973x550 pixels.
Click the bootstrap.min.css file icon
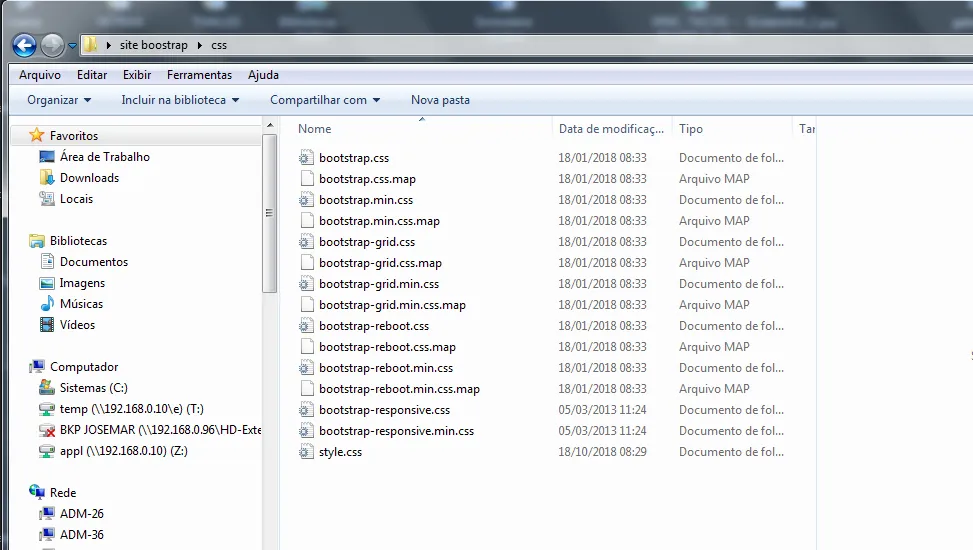pyautogui.click(x=306, y=199)
